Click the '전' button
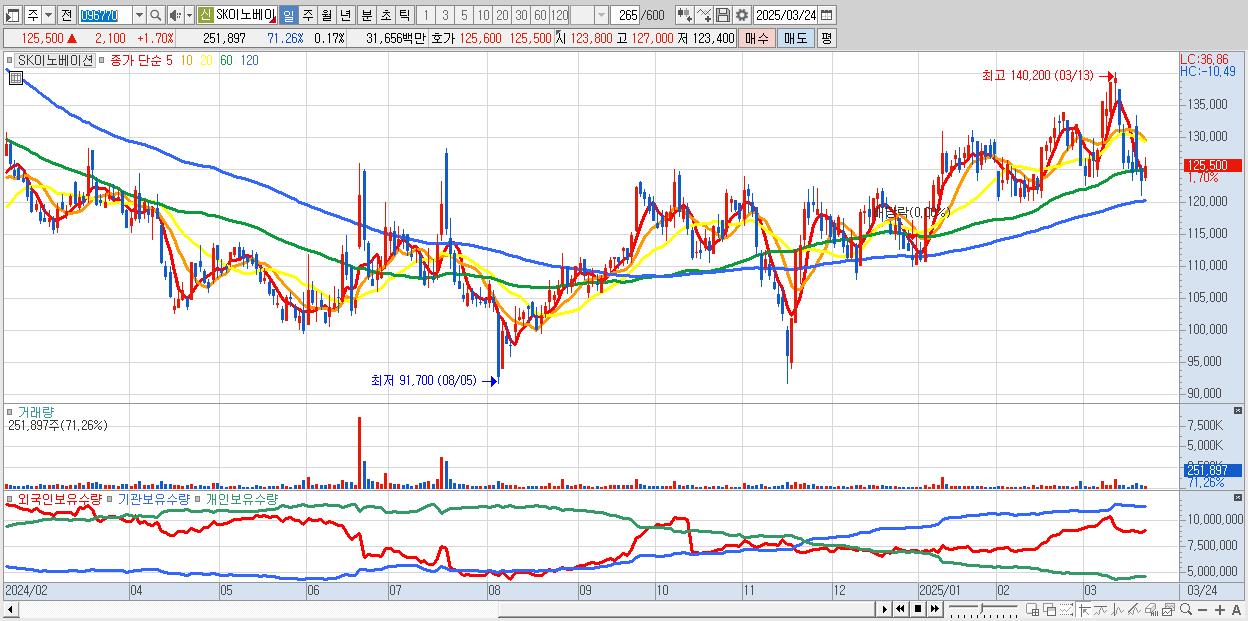1248x621 pixels. point(66,15)
